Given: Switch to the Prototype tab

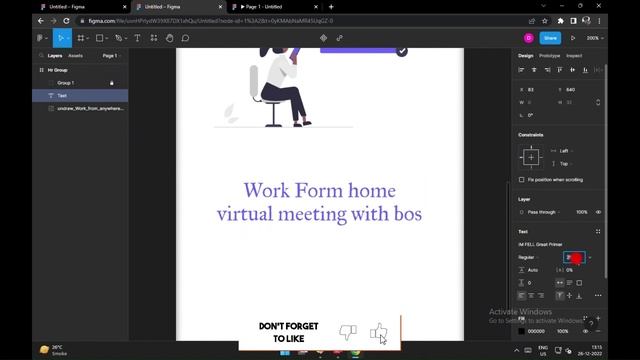Looking at the screenshot, I should (x=549, y=56).
